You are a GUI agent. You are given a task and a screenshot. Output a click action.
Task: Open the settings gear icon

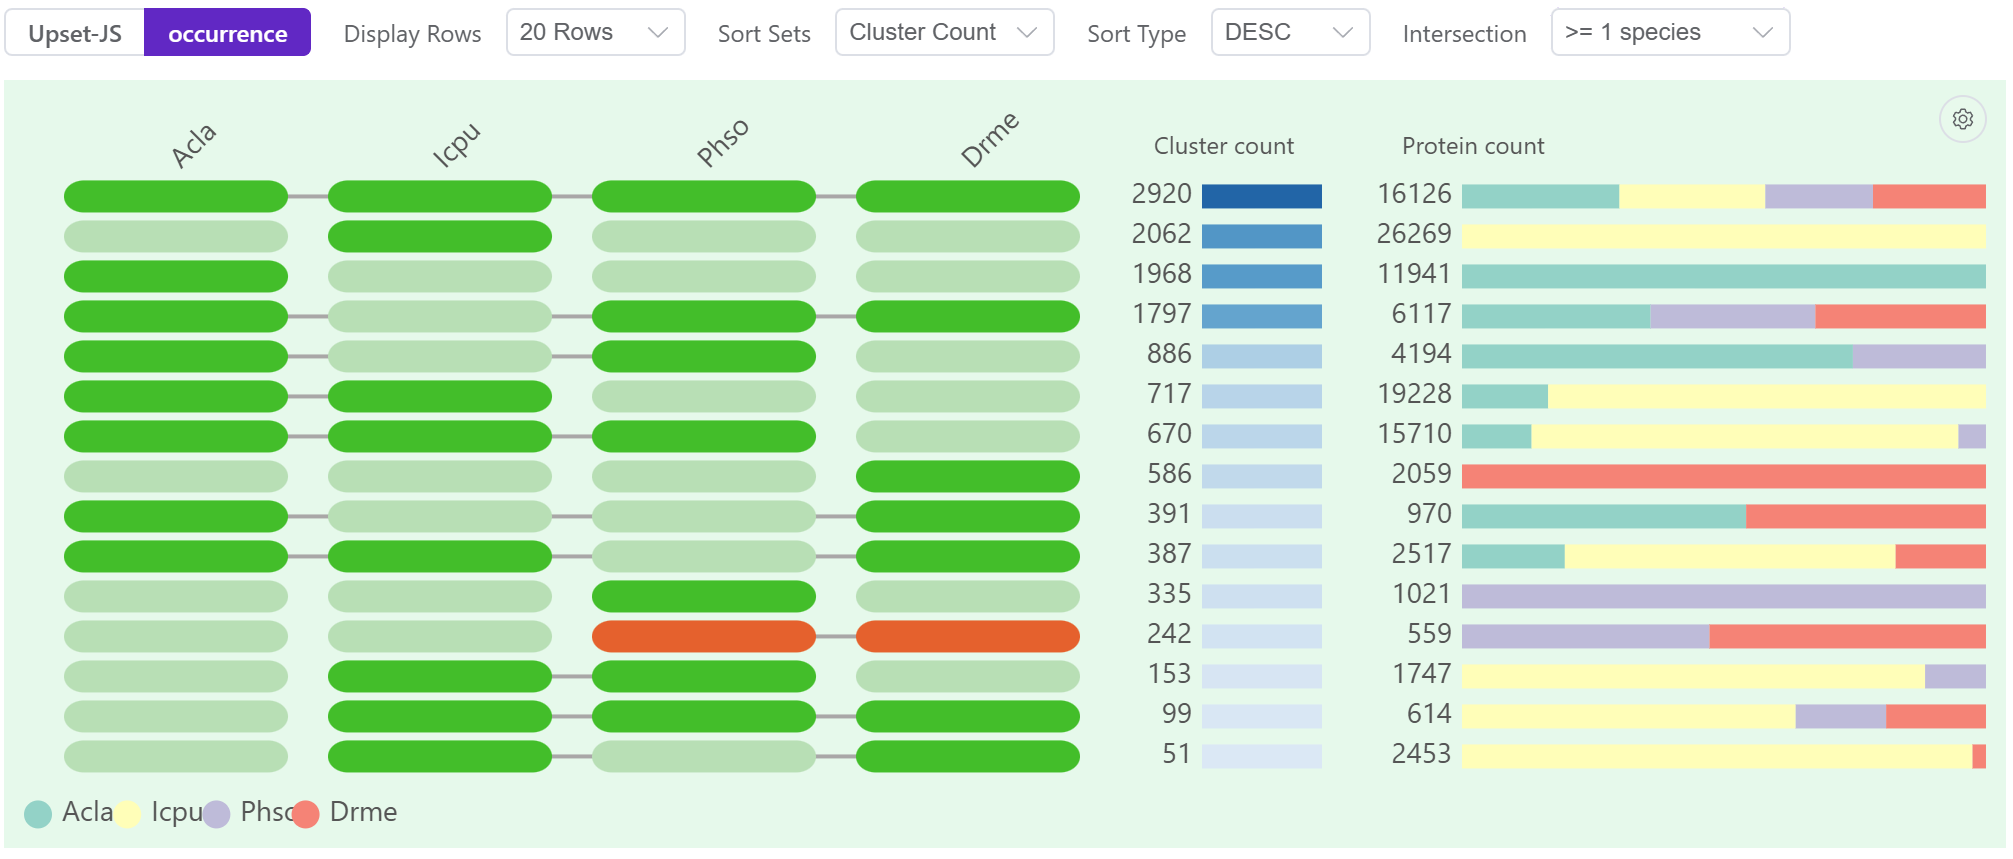point(1962,120)
